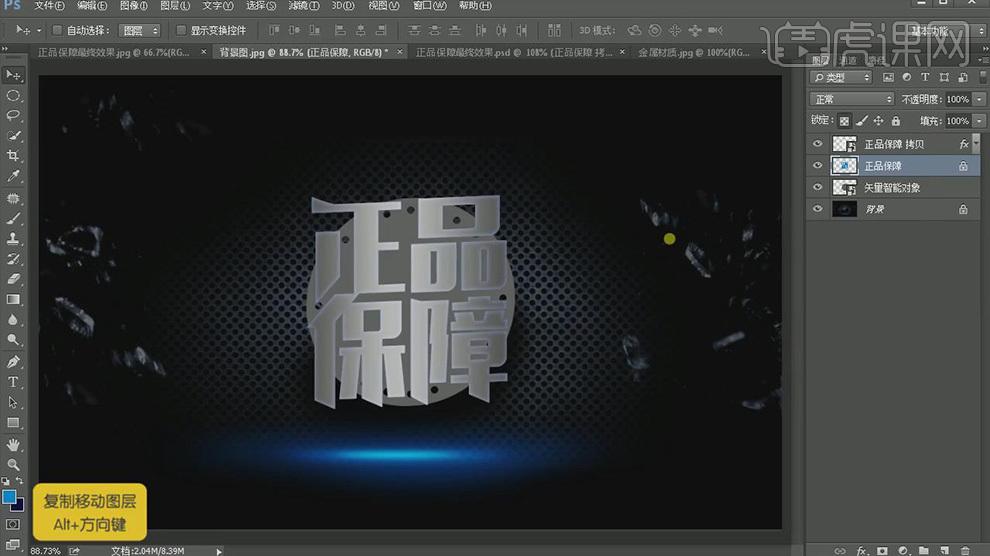Select the Eyedropper tool
Image resolution: width=990 pixels, height=556 pixels.
13,176
